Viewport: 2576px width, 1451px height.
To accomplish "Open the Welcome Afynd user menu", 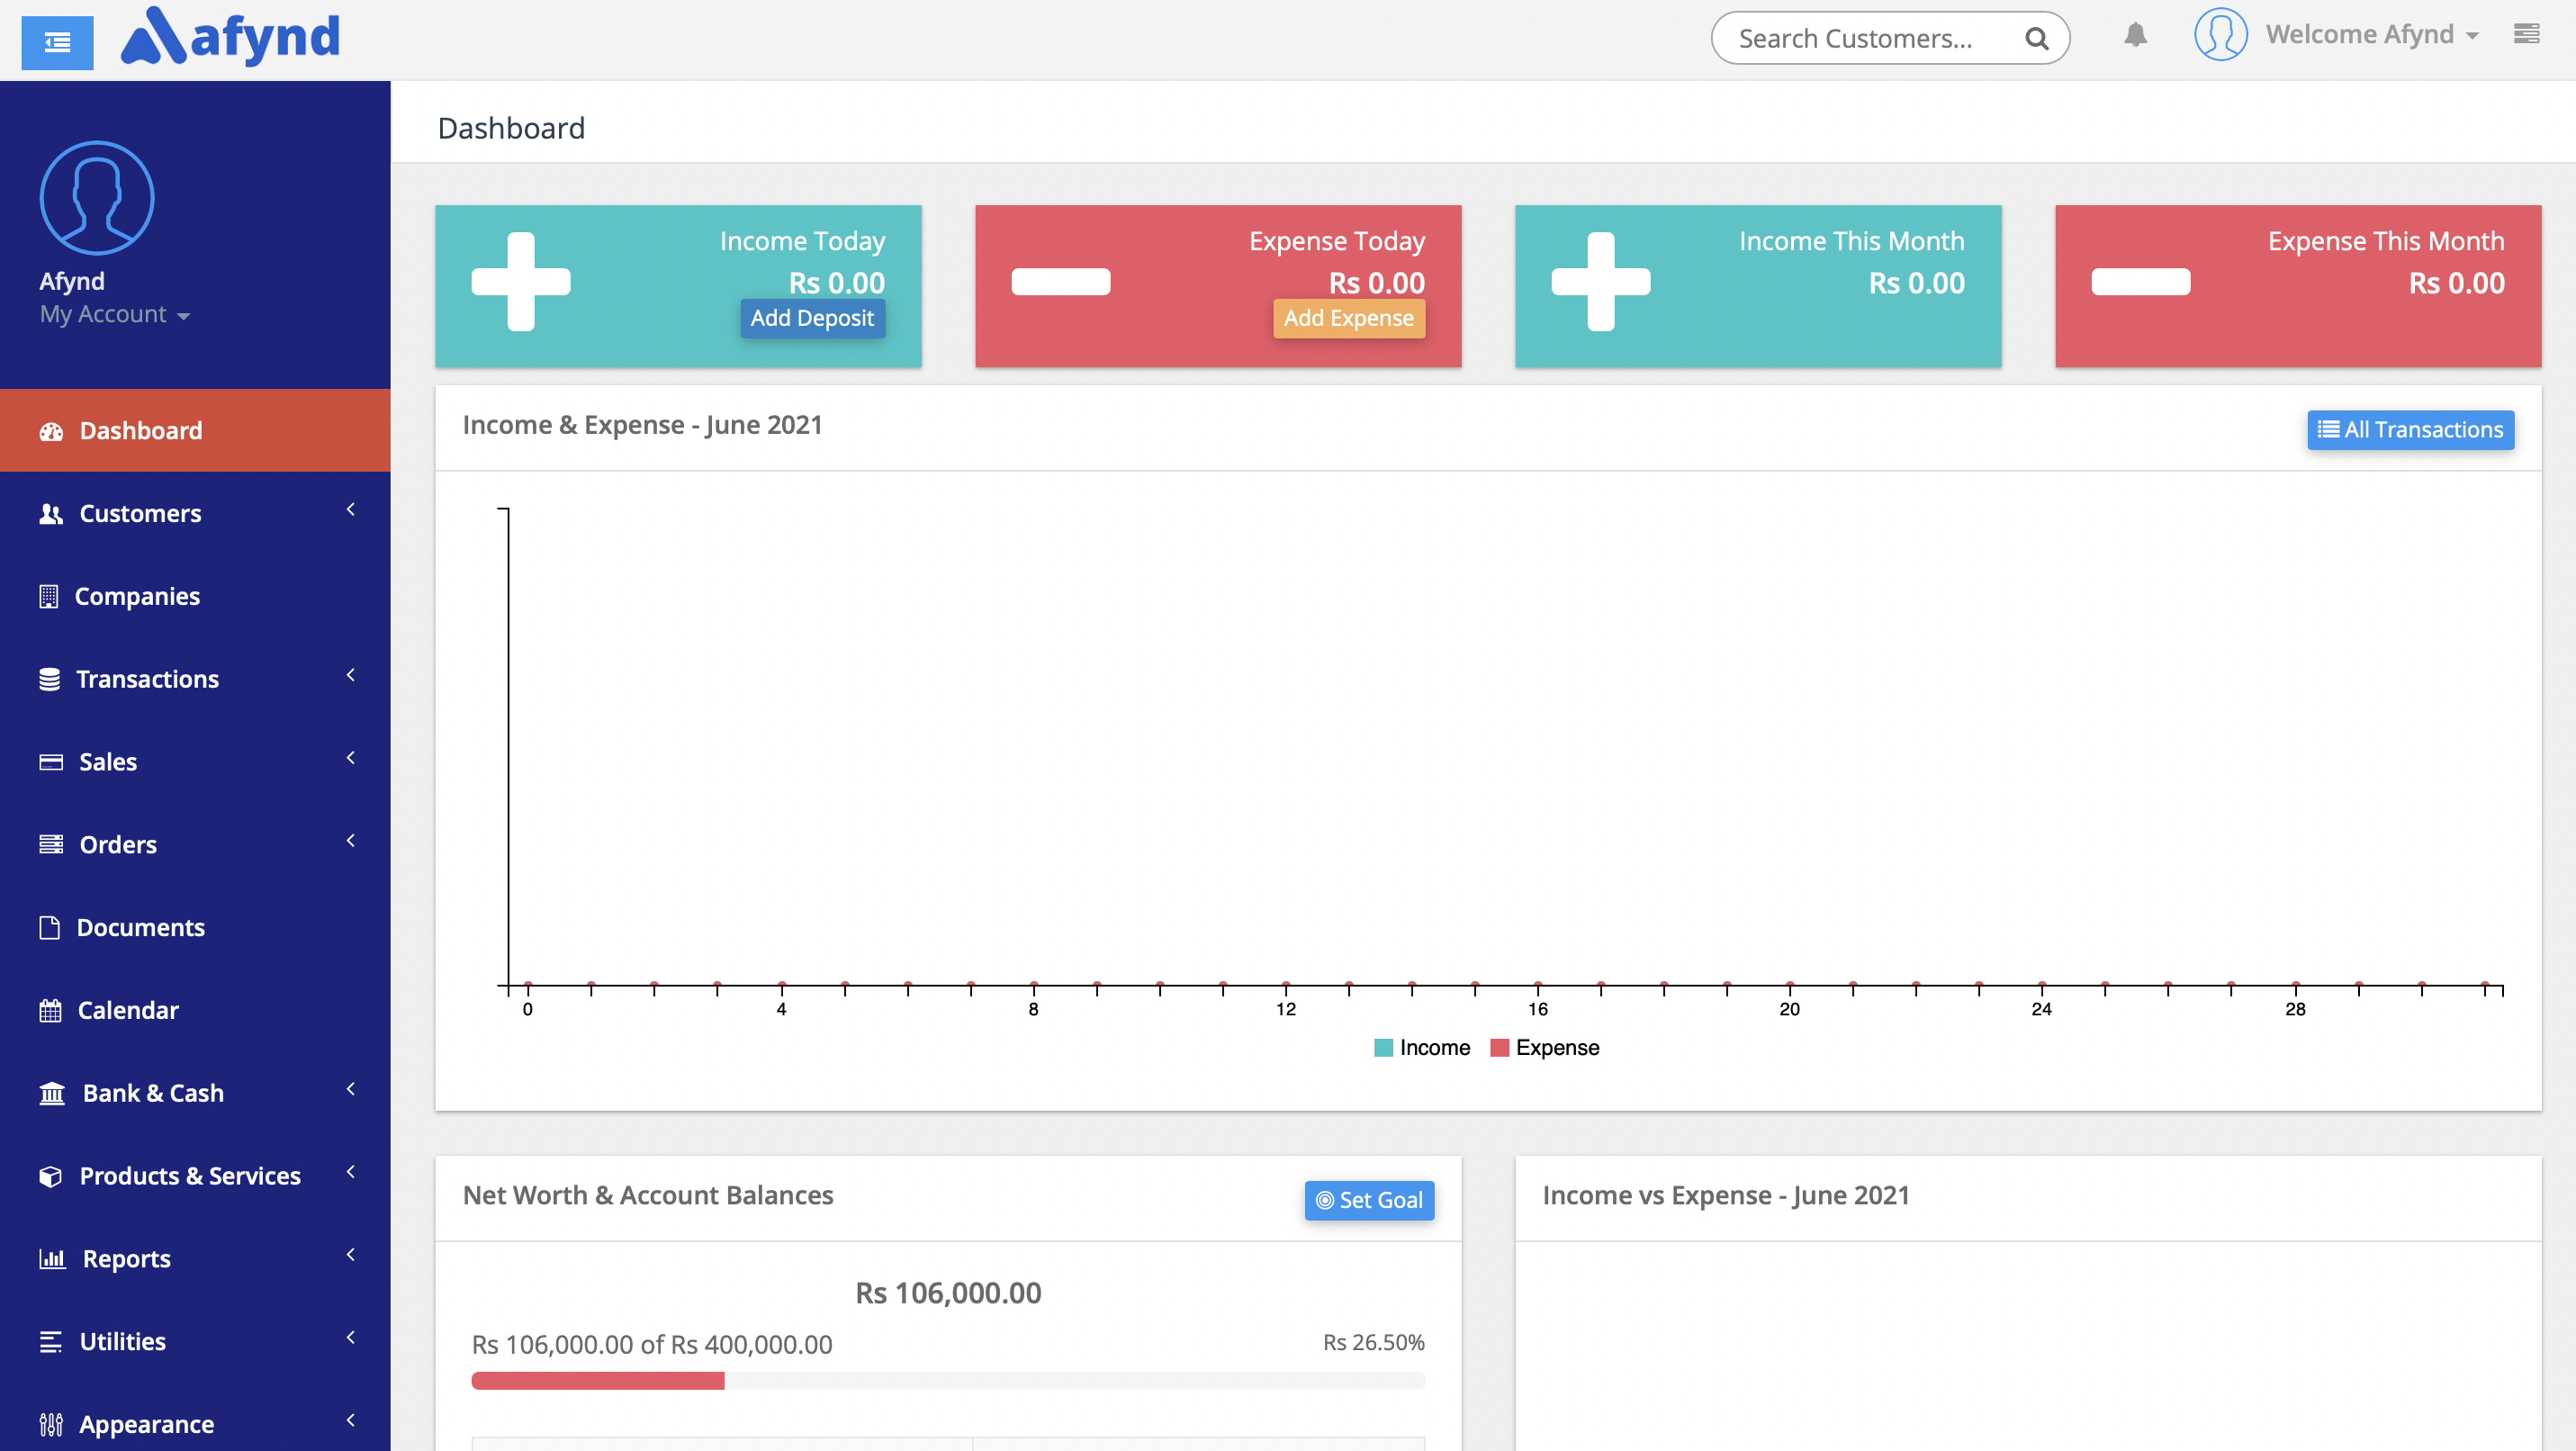I will click(x=2371, y=35).
